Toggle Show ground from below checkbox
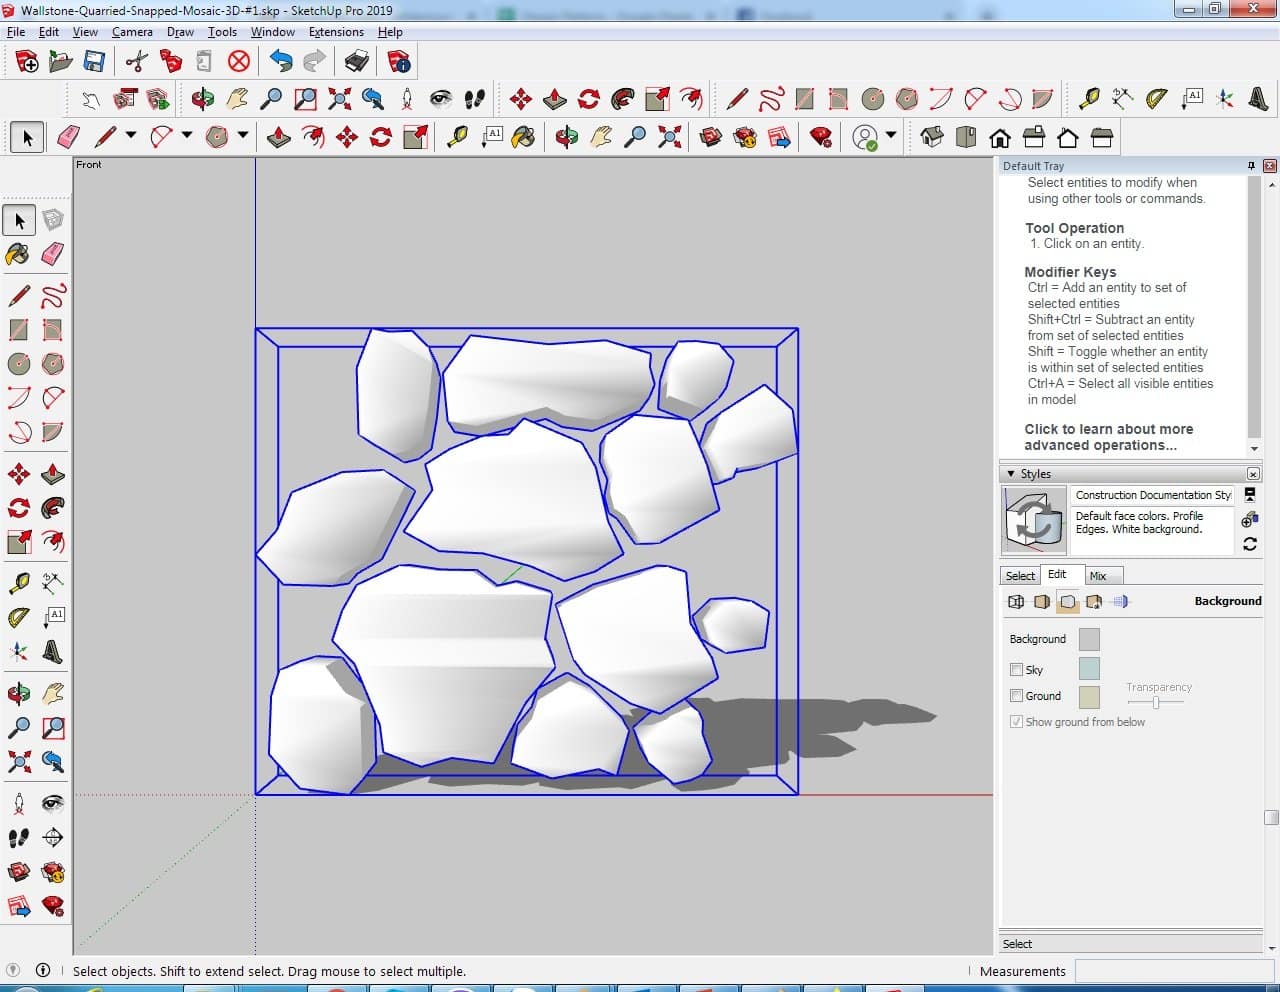 [x=1017, y=722]
